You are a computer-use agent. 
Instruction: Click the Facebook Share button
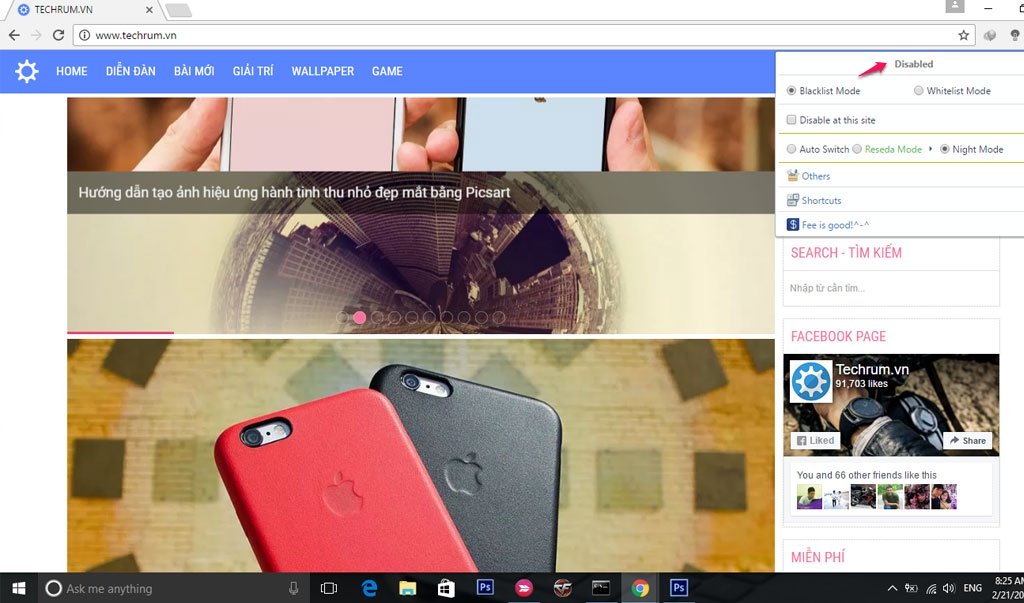point(967,440)
